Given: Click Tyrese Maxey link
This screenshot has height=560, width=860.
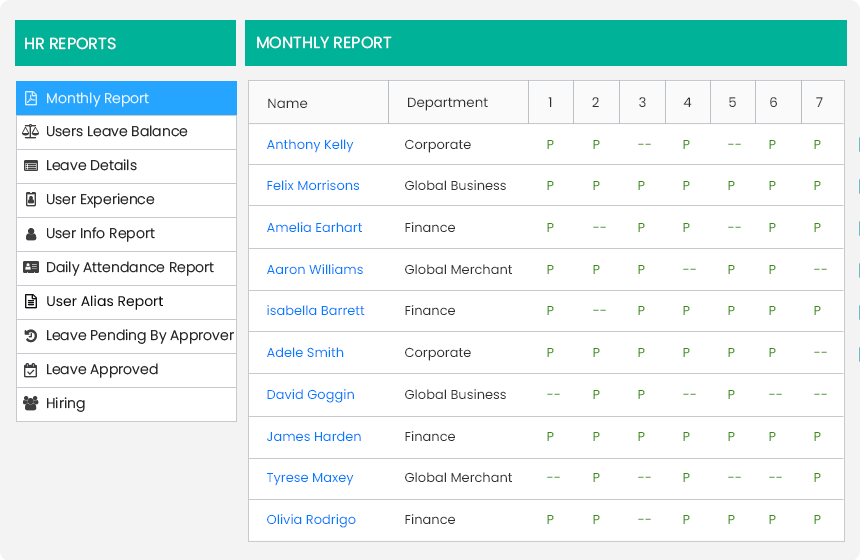Looking at the screenshot, I should coord(310,478).
